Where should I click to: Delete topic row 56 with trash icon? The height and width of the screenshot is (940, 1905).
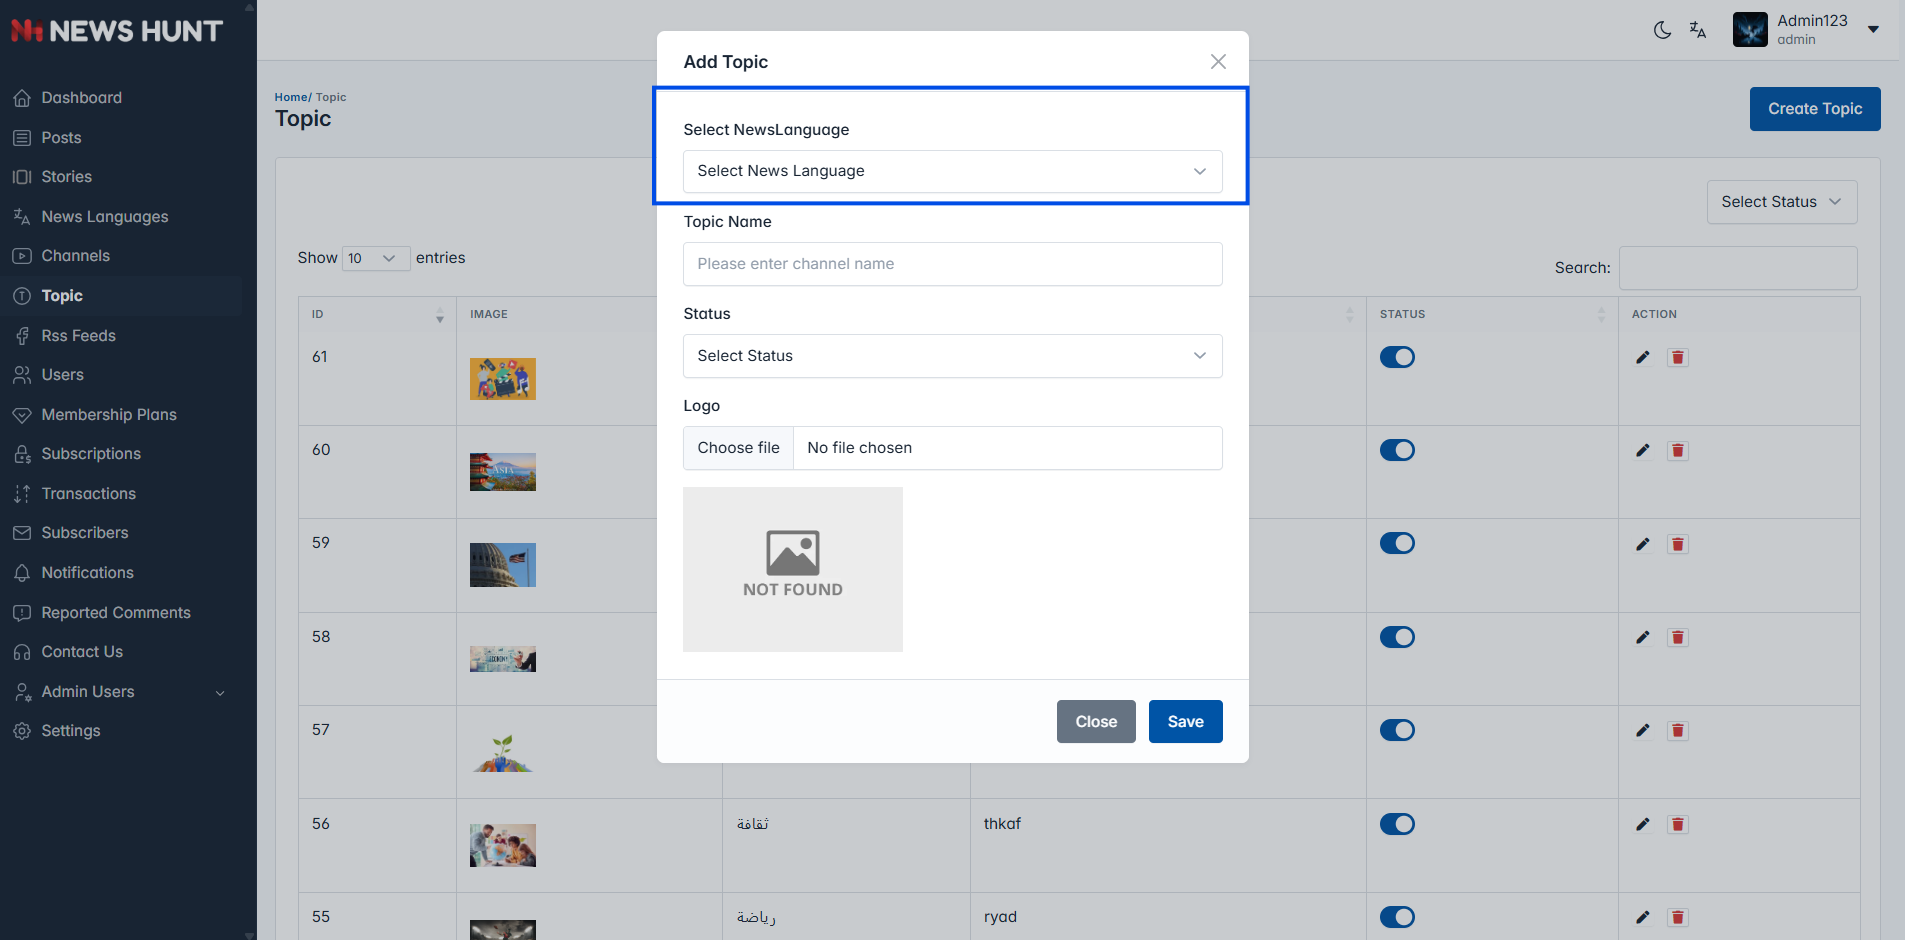[1678, 824]
